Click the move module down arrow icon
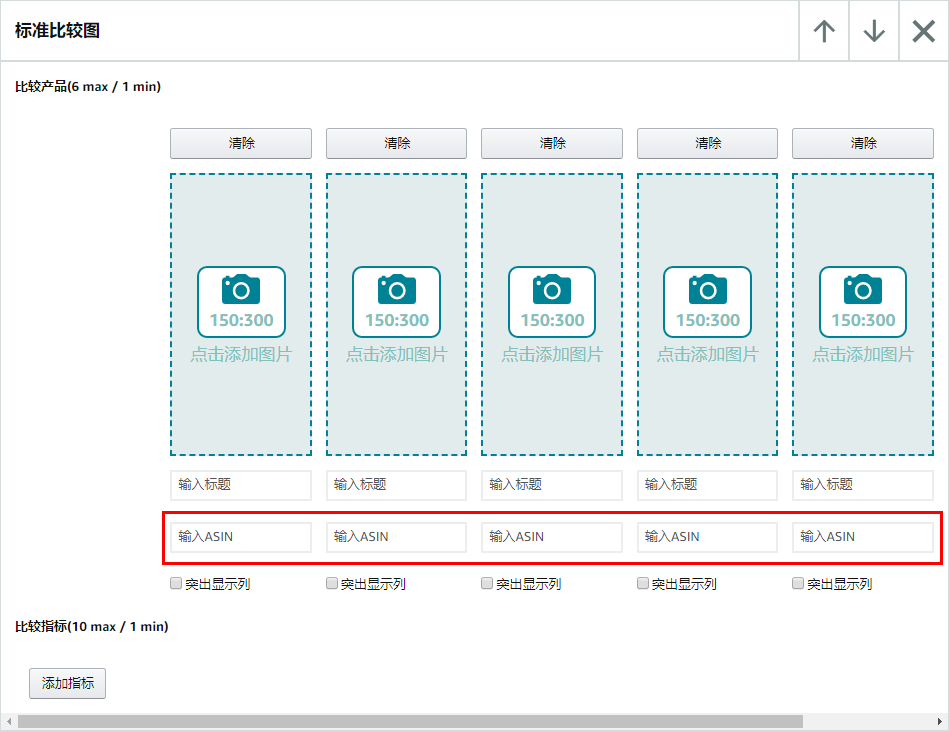Viewport: 950px width, 732px height. click(874, 31)
